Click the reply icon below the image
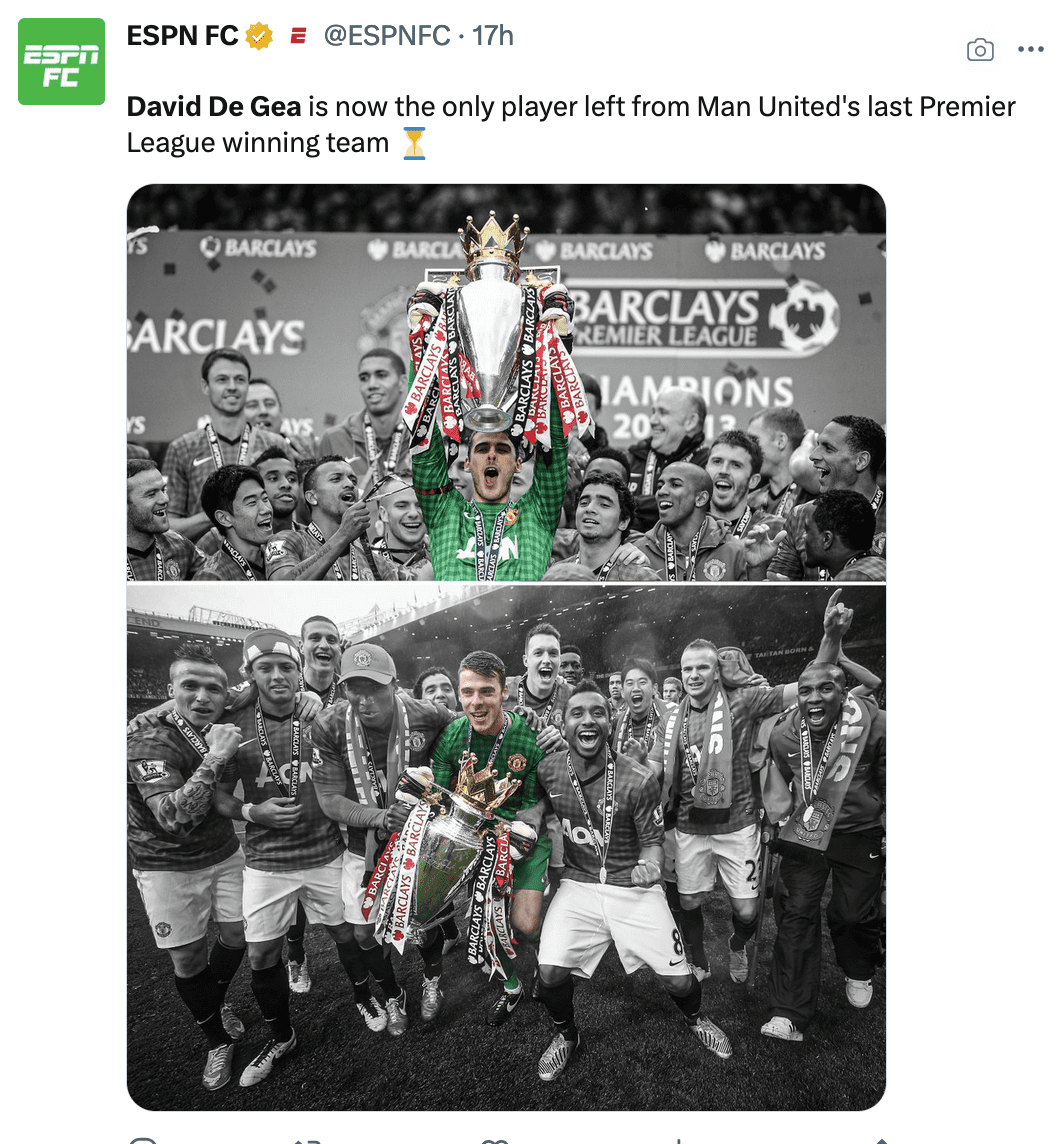This screenshot has width=1058, height=1144. pos(142,1140)
